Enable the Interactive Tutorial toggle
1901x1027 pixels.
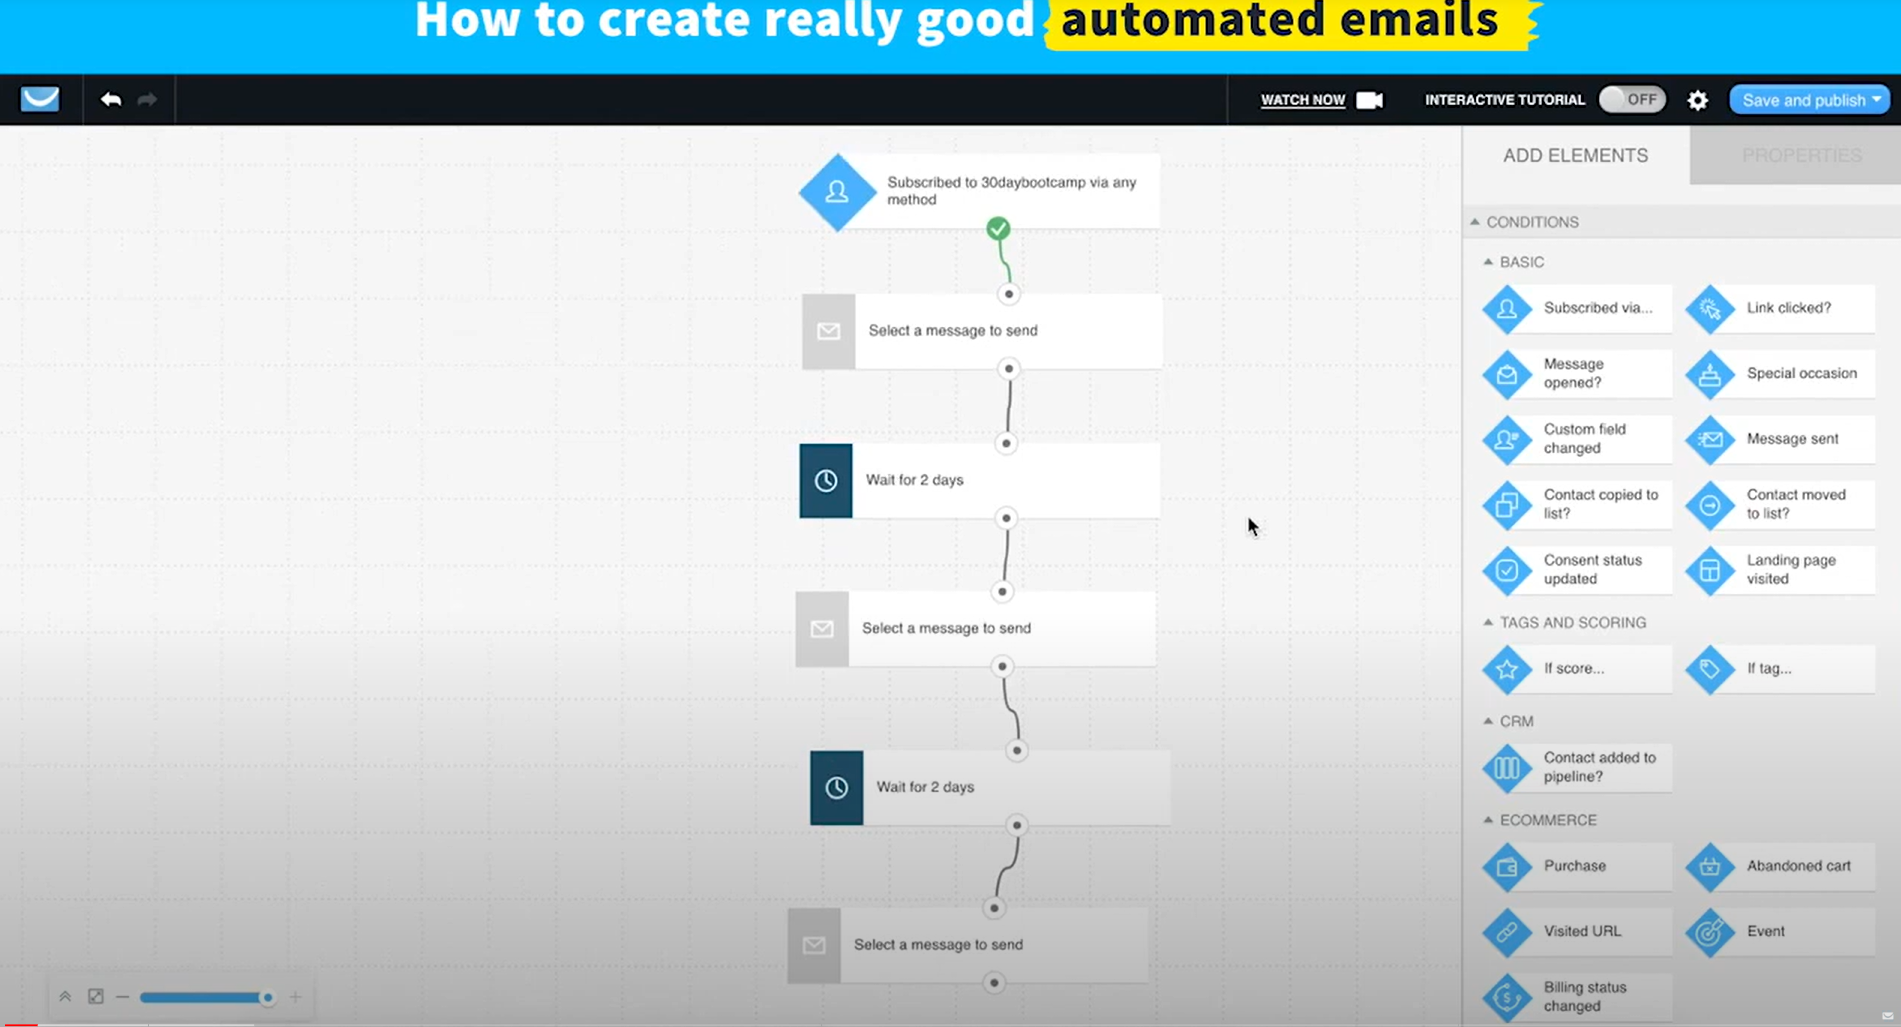(1632, 99)
